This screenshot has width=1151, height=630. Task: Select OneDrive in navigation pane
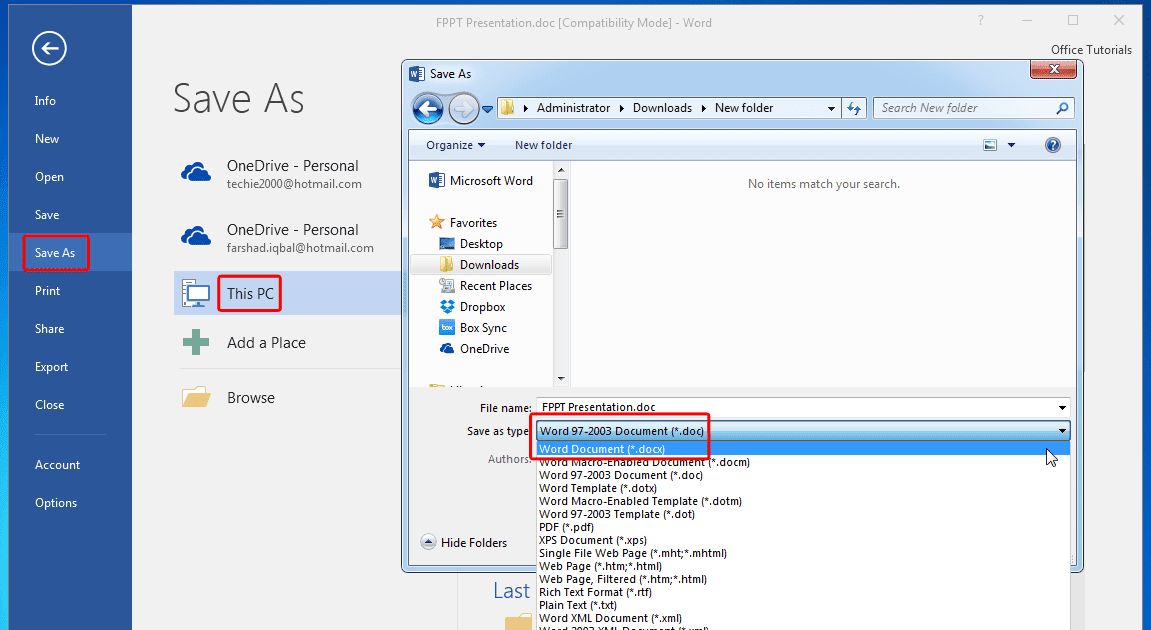(x=475, y=349)
